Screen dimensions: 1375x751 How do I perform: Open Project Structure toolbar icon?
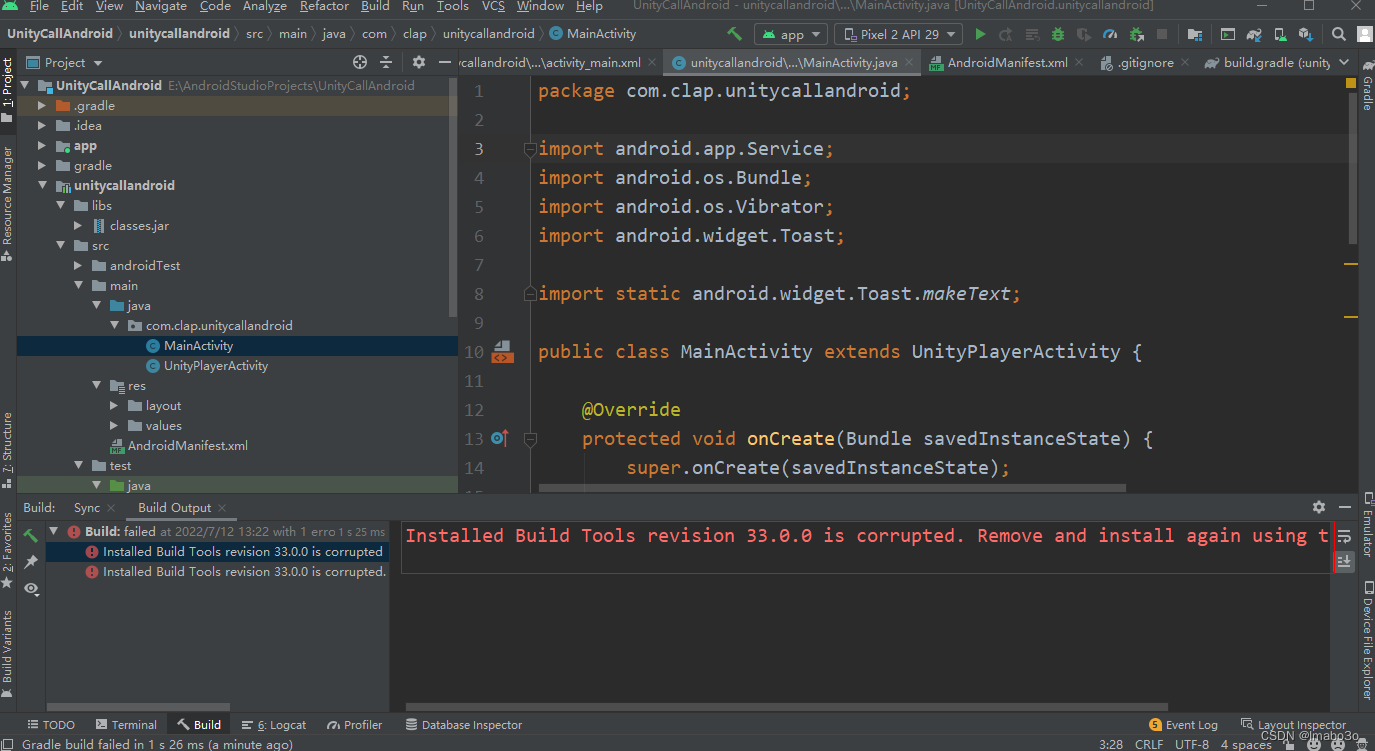(1195, 34)
